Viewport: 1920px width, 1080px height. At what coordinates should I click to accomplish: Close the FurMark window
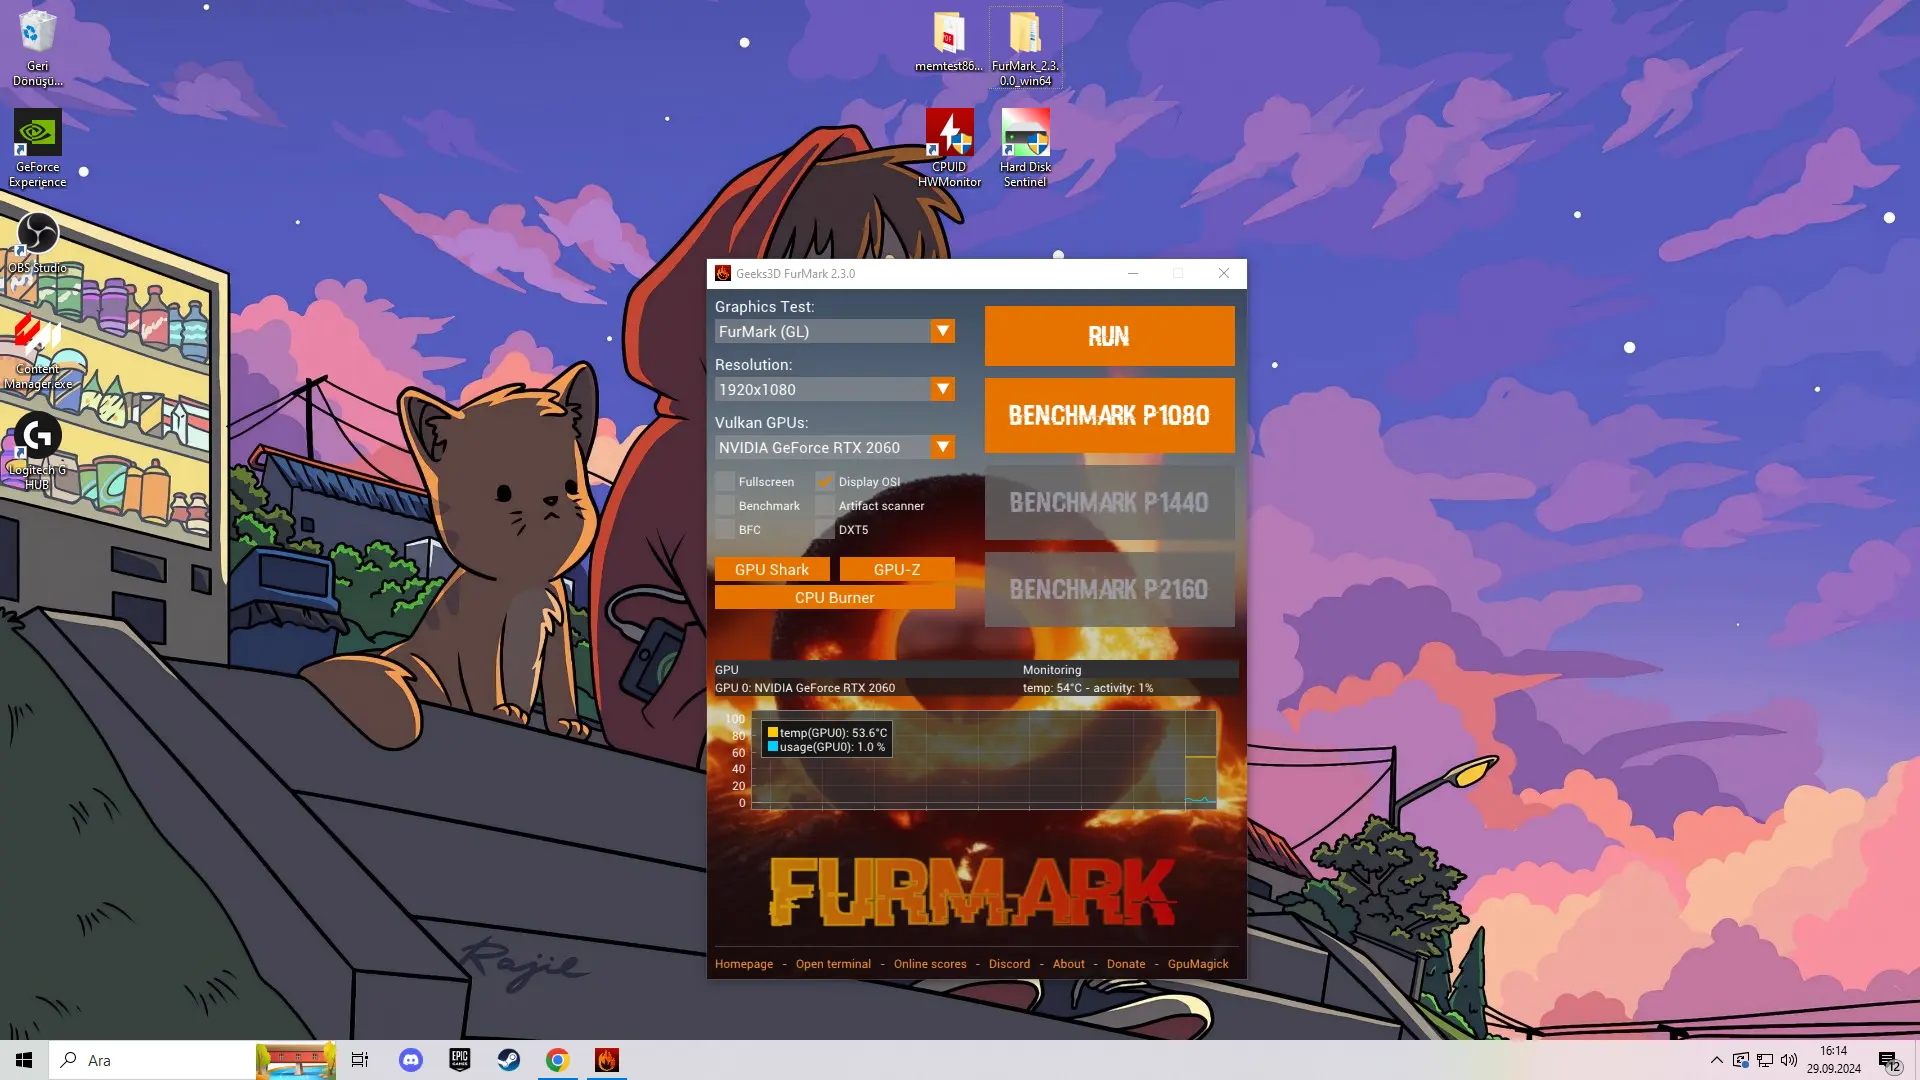[x=1224, y=273]
